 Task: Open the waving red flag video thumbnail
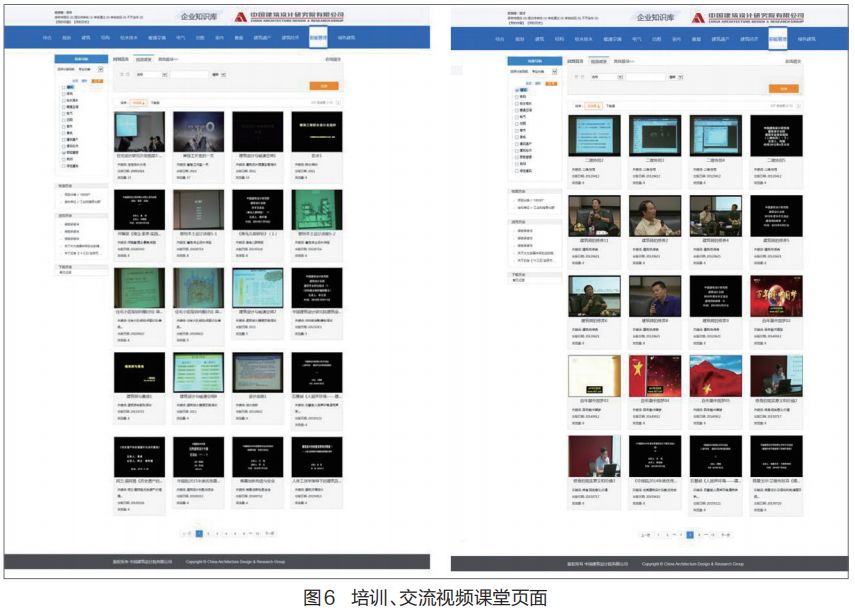pos(715,376)
